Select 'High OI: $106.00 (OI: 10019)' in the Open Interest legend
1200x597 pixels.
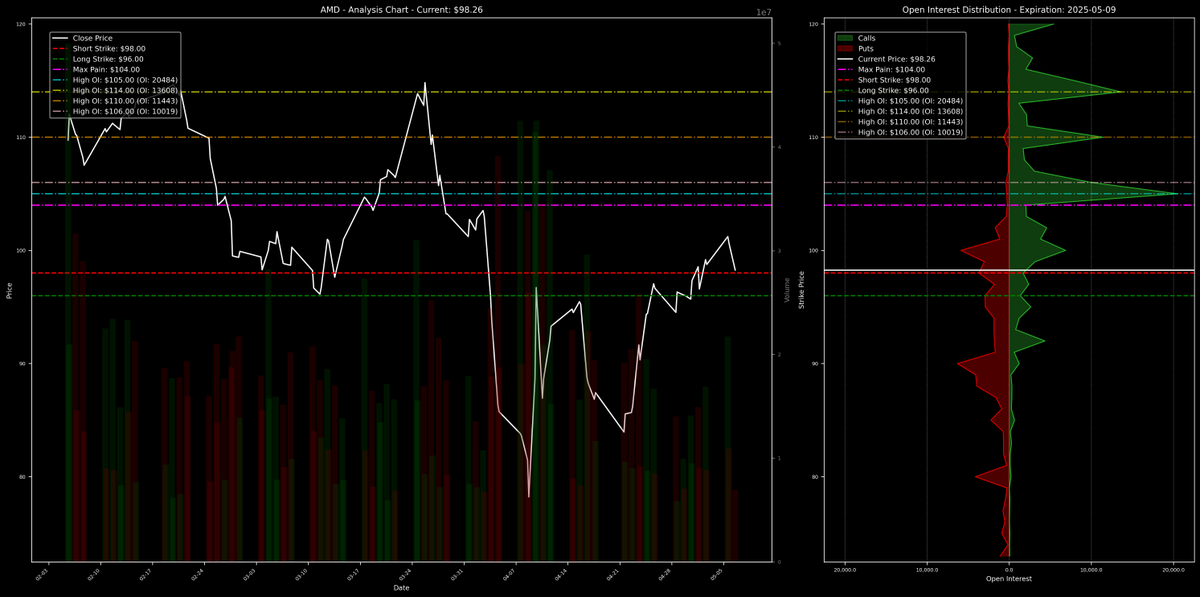(910, 132)
